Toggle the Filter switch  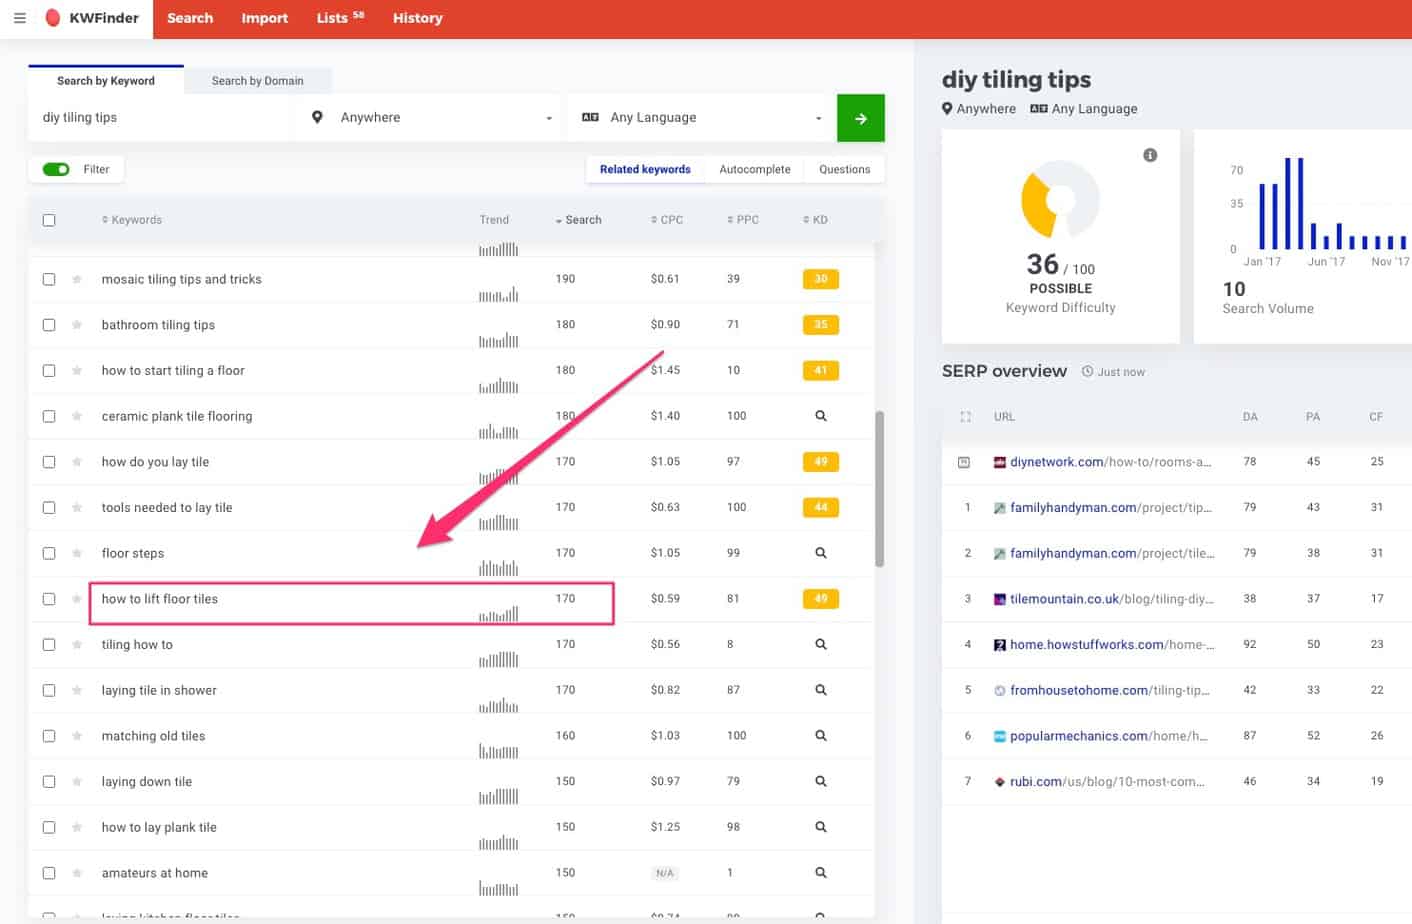coord(56,169)
